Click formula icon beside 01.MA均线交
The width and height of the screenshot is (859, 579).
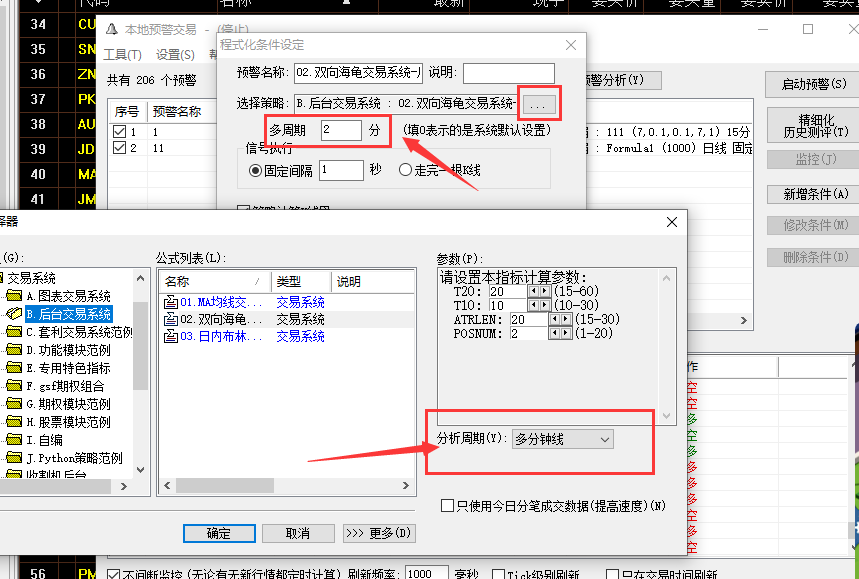click(x=171, y=302)
